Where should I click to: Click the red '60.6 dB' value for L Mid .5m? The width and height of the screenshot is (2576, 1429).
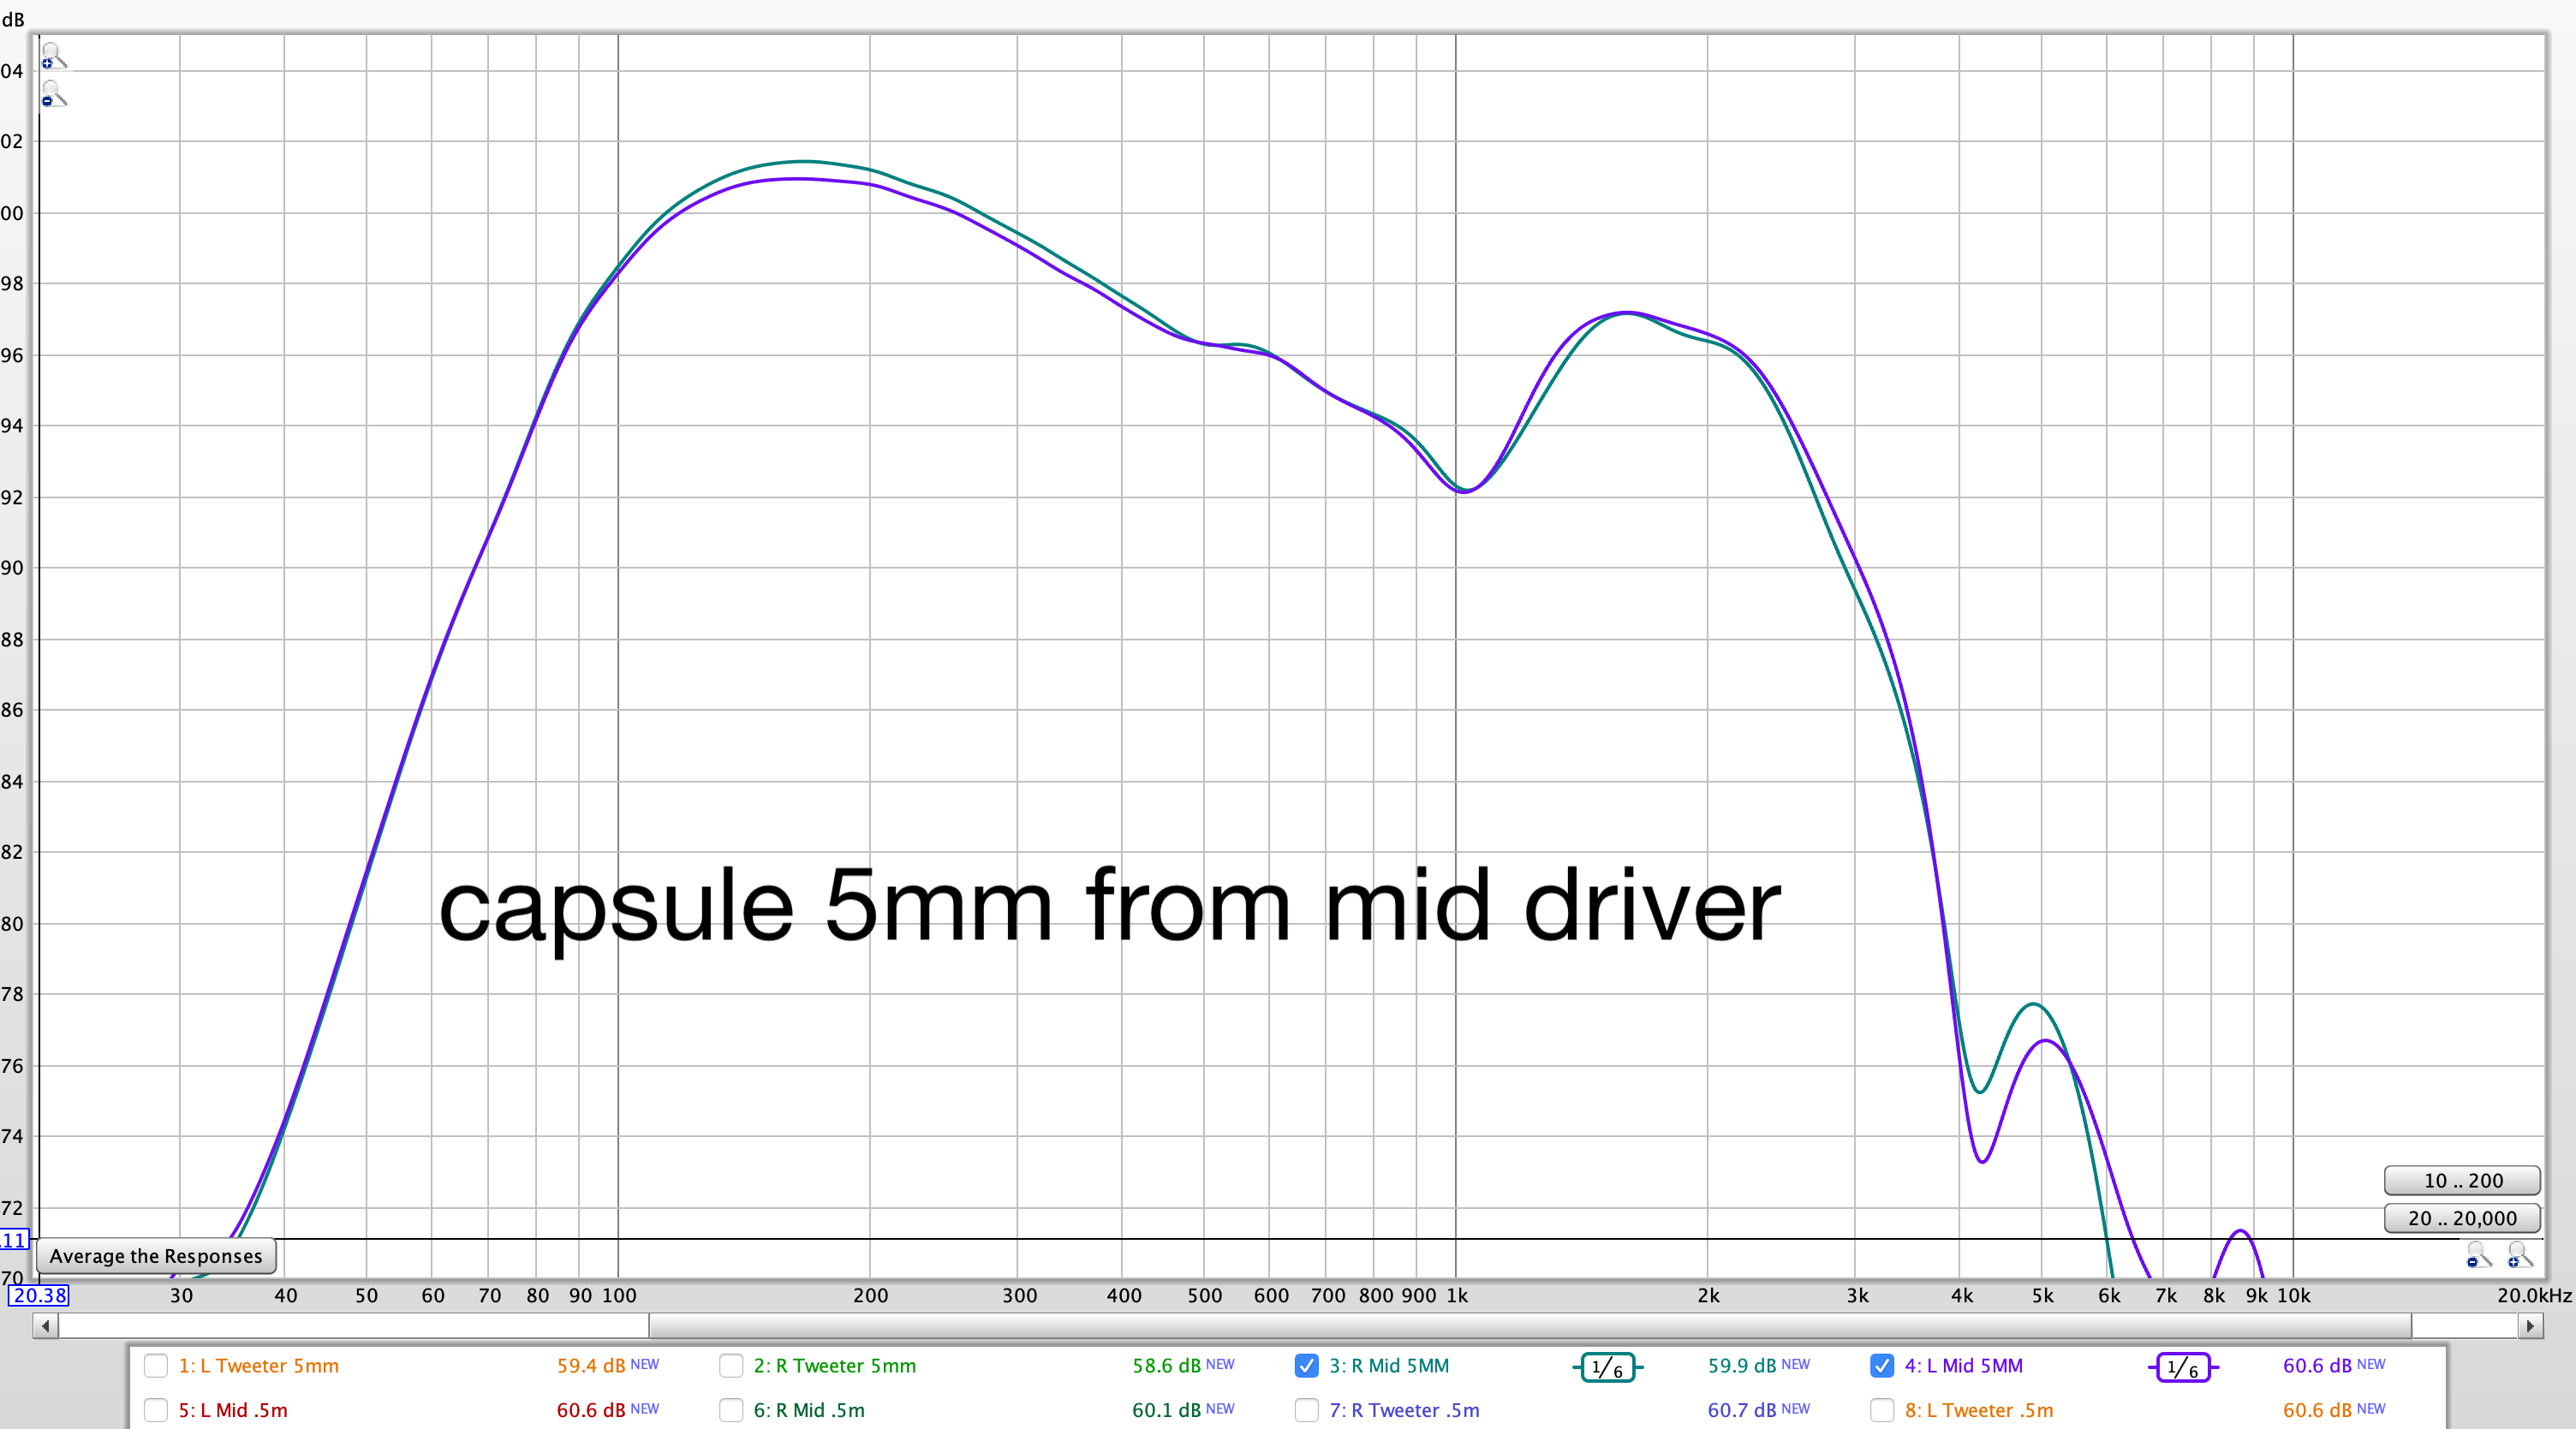[591, 1411]
